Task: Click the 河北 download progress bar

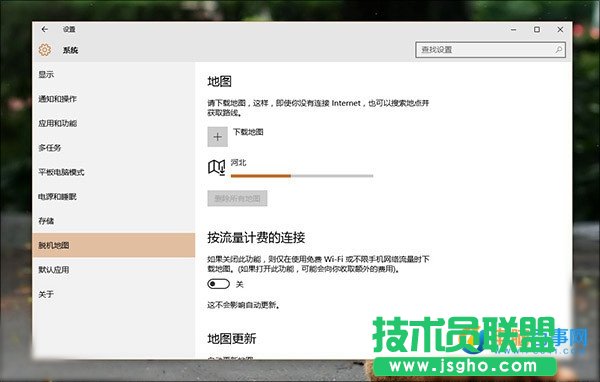Action: (302, 176)
